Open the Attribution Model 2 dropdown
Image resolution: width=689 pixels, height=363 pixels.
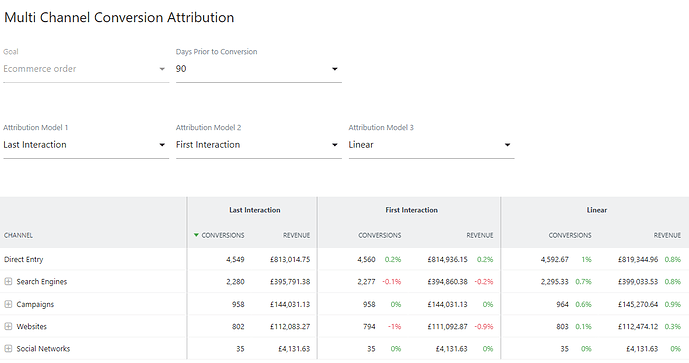coord(259,145)
